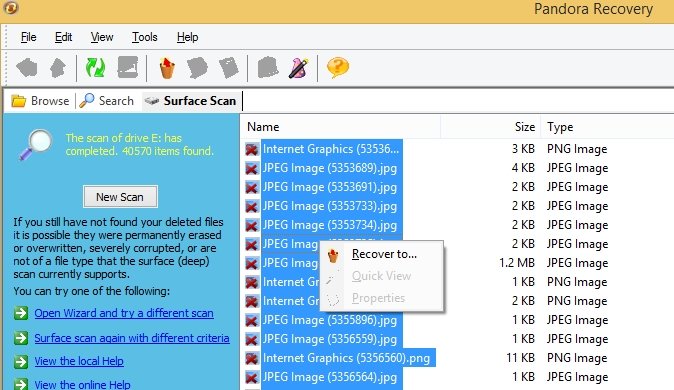Screen dimensions: 674x390
Task: Click the yellow Help question mark icon
Action: (x=338, y=68)
